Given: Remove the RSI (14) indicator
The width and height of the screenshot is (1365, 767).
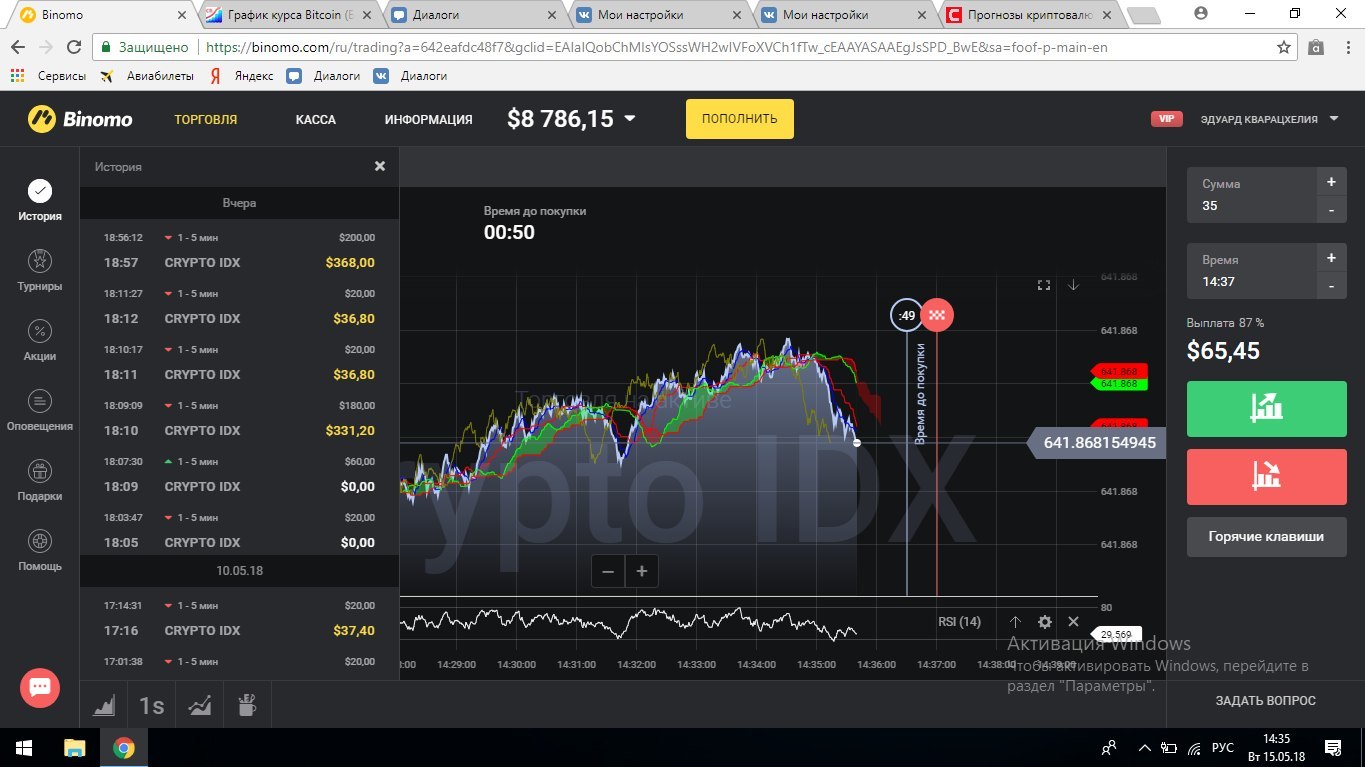Looking at the screenshot, I should 1073,622.
